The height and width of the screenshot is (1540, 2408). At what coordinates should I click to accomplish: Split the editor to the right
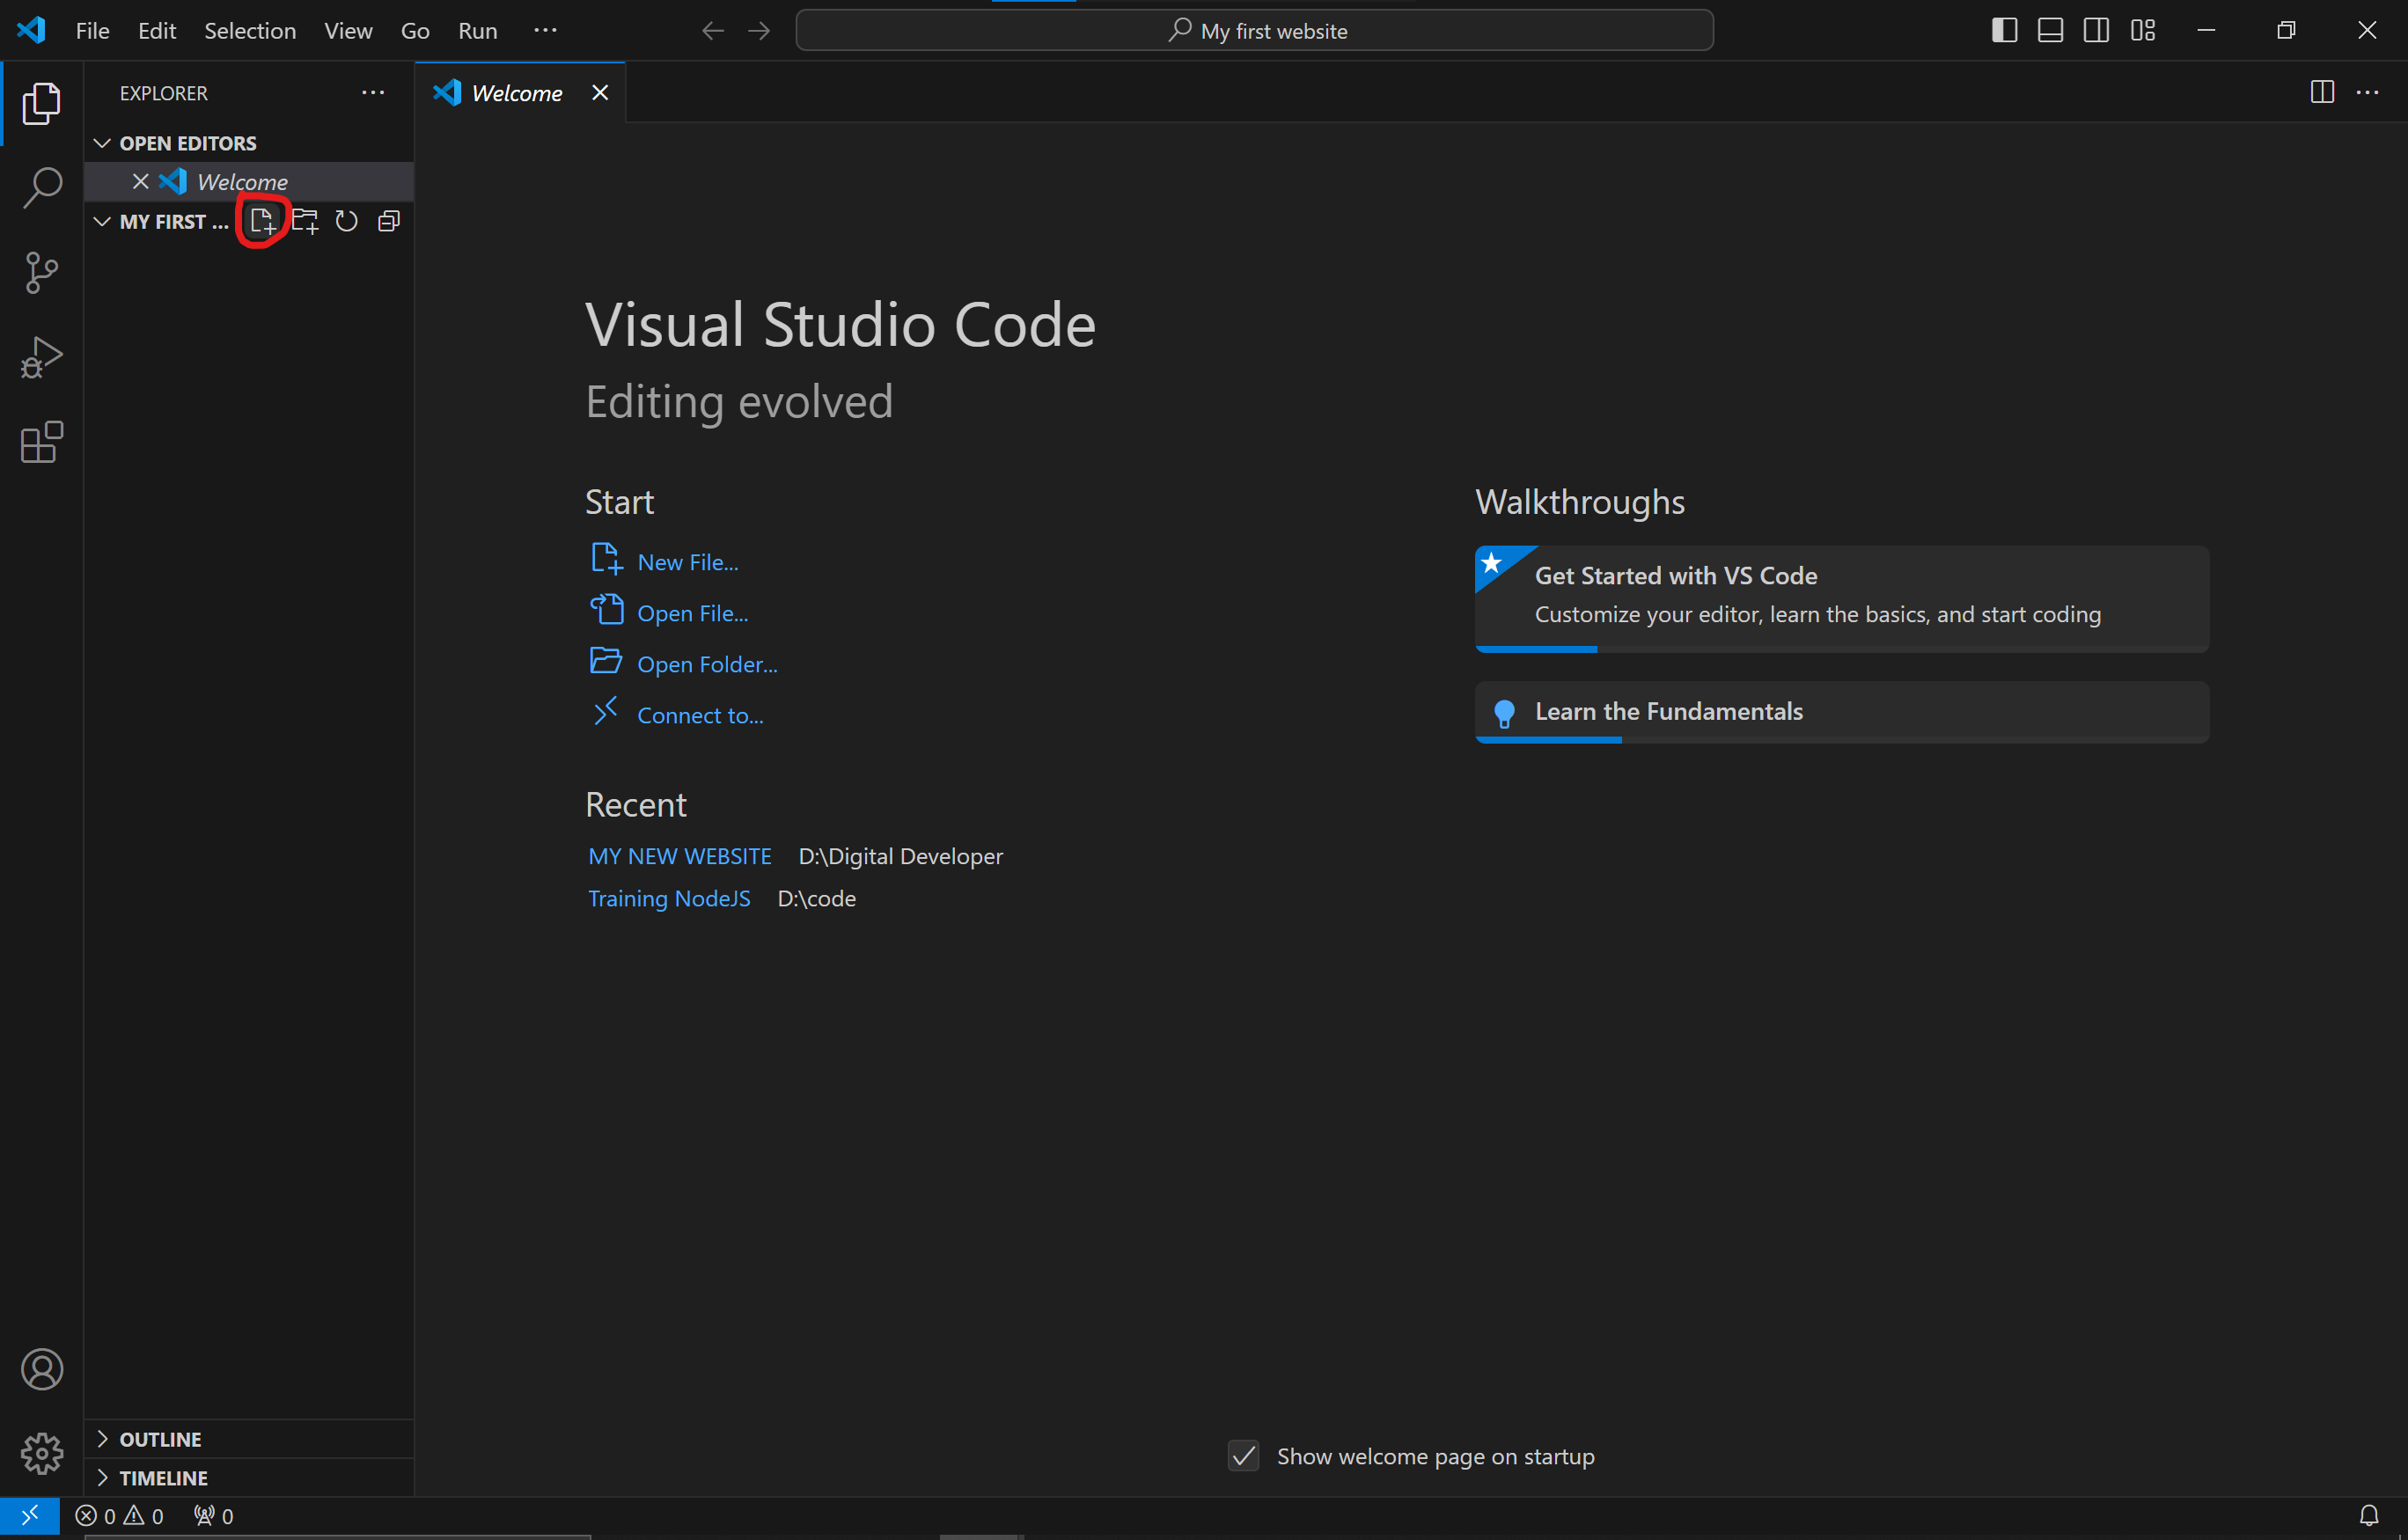(2322, 92)
